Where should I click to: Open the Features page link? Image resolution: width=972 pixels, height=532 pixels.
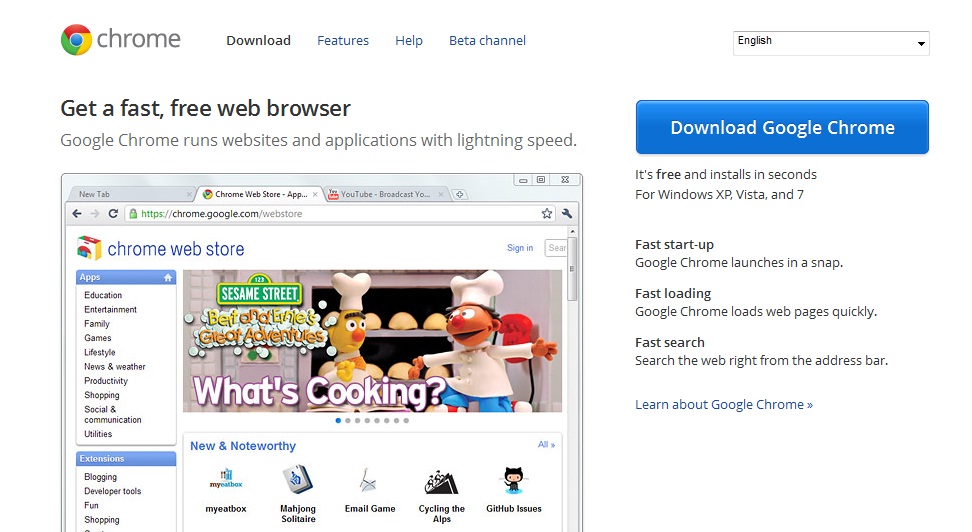343,40
